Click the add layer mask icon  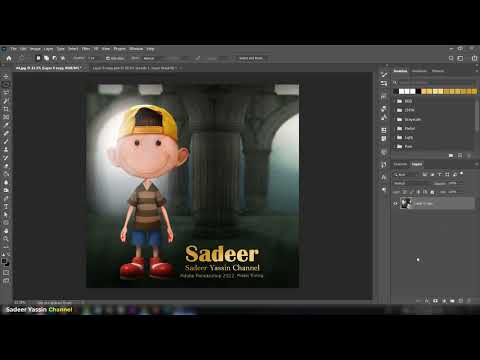(x=435, y=301)
